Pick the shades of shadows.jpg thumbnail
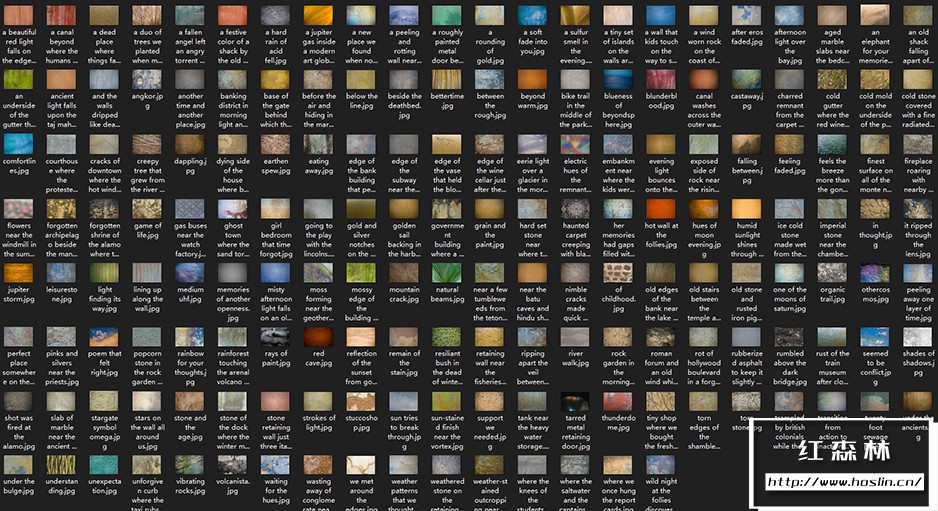This screenshot has width=938, height=511. pos(918,337)
